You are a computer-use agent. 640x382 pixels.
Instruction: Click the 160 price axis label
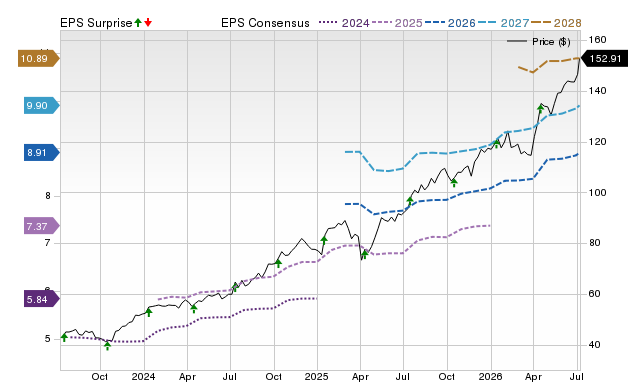(597, 40)
